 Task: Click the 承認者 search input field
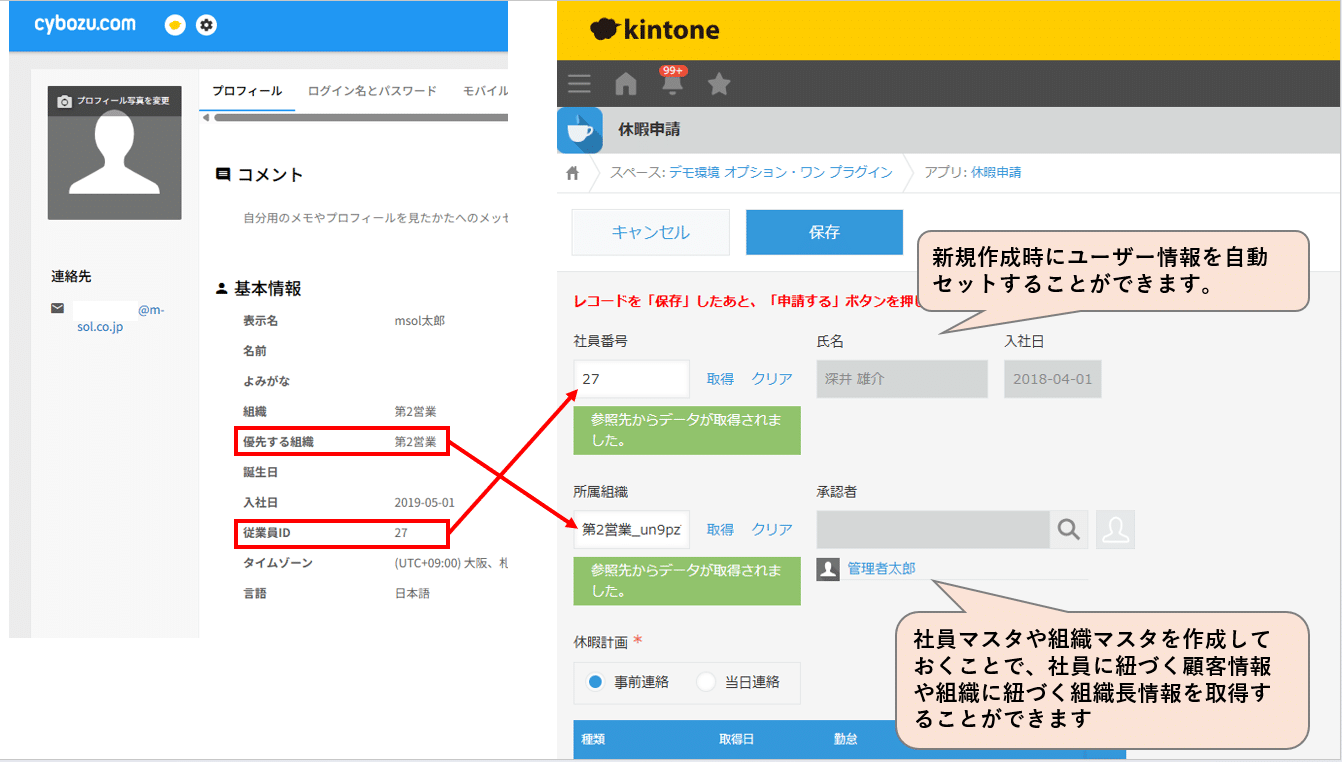pyautogui.click(x=933, y=530)
